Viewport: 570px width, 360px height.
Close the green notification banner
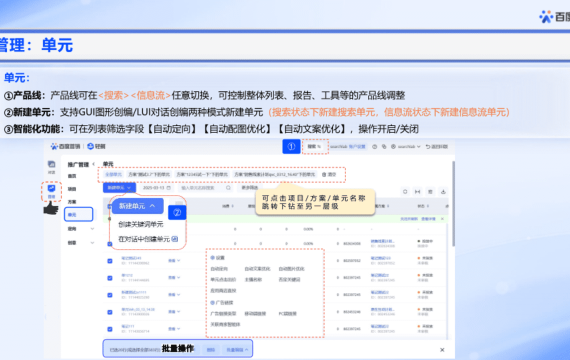[442, 219]
